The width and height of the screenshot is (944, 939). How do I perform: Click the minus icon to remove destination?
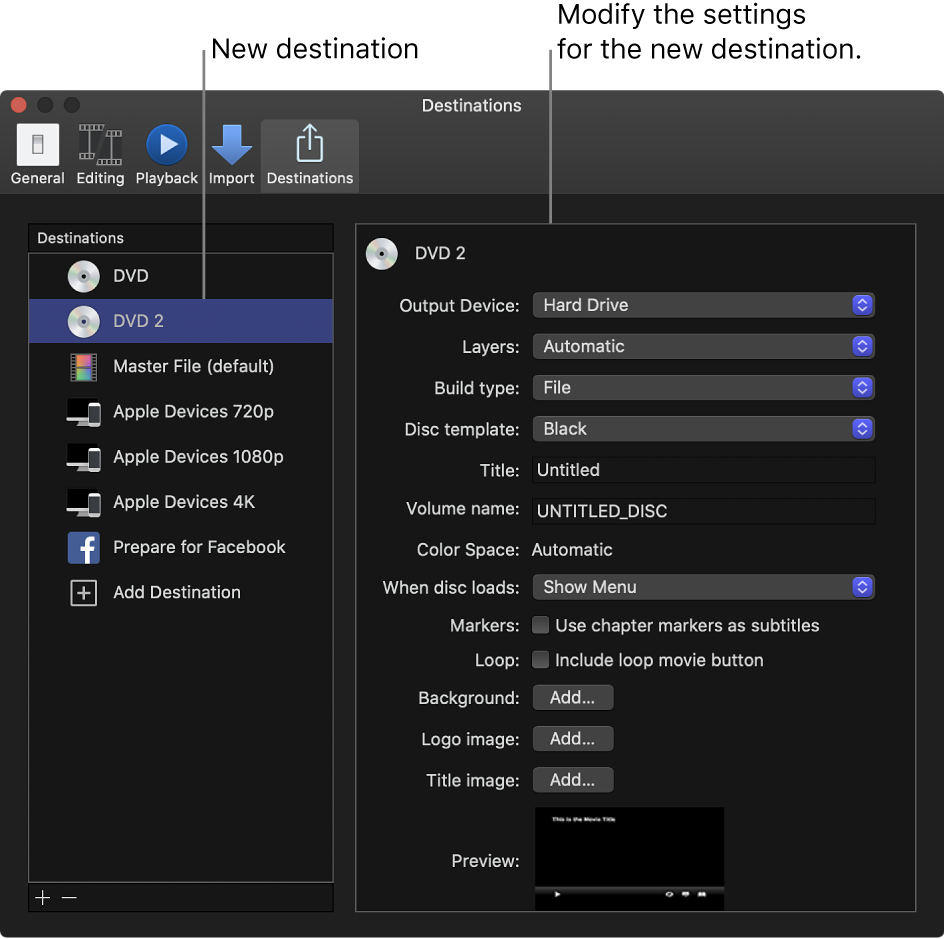click(69, 897)
